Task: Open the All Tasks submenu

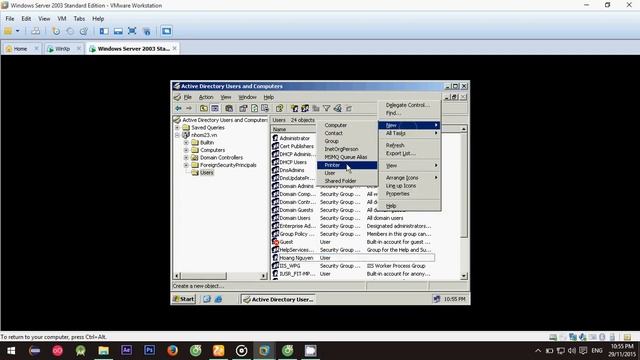Action: (409, 133)
